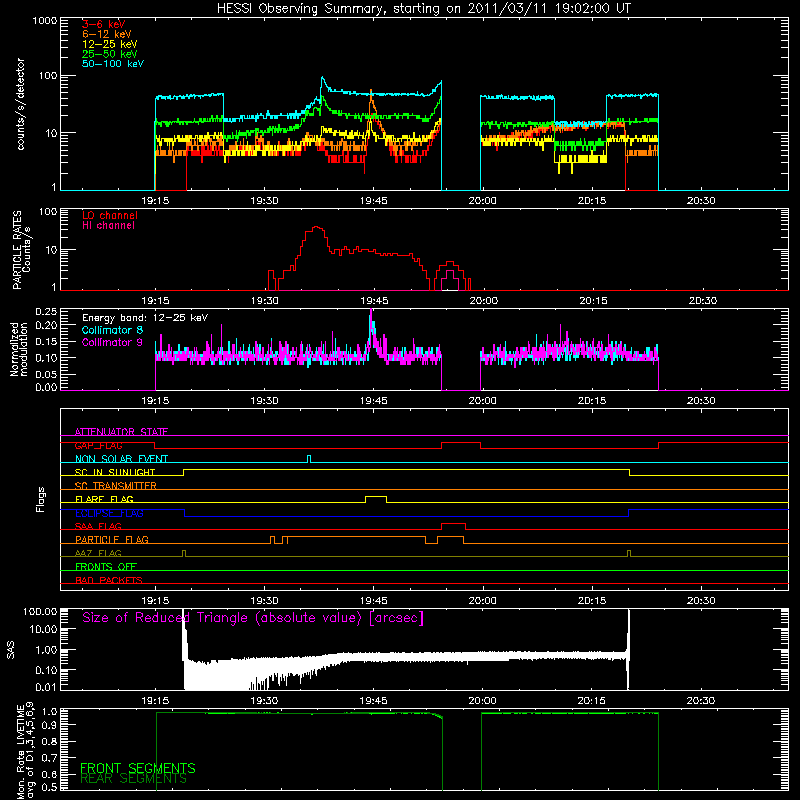Select the 'Collimator 8' legend text
The image size is (800, 800).
[x=112, y=330]
